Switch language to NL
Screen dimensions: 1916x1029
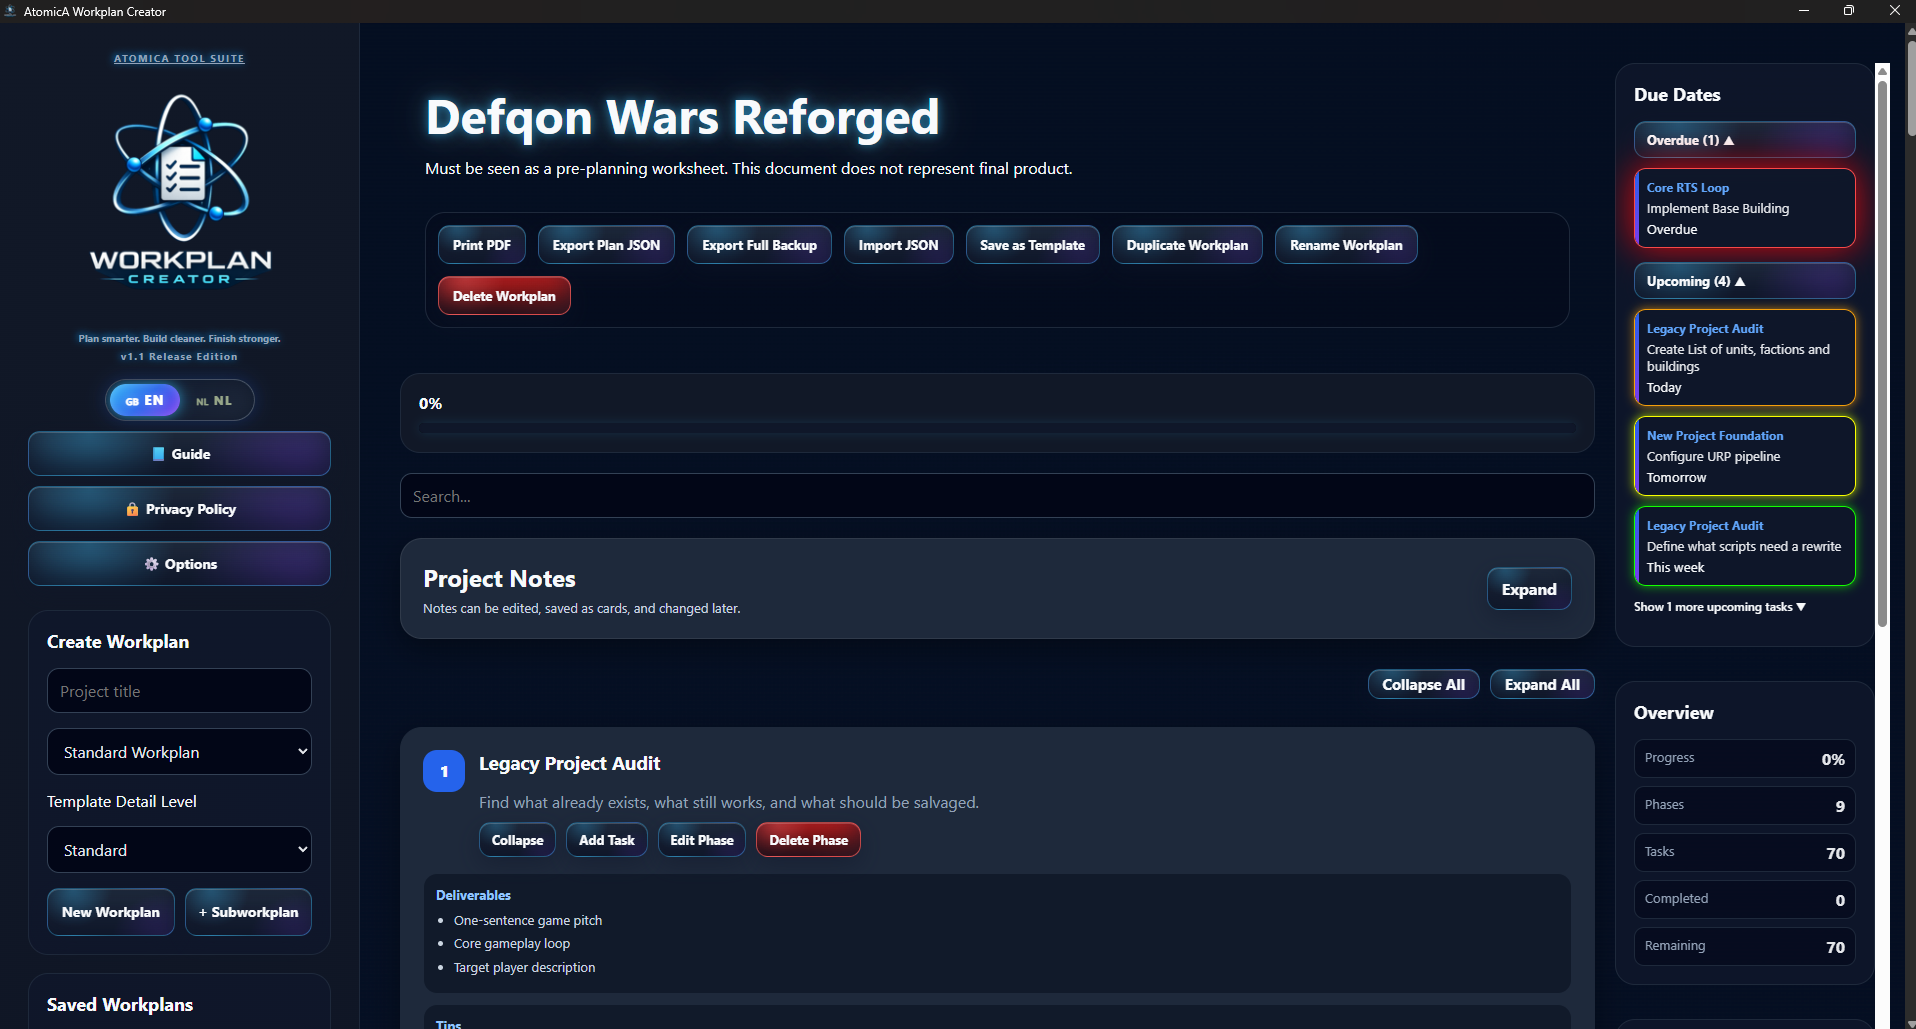tap(214, 401)
